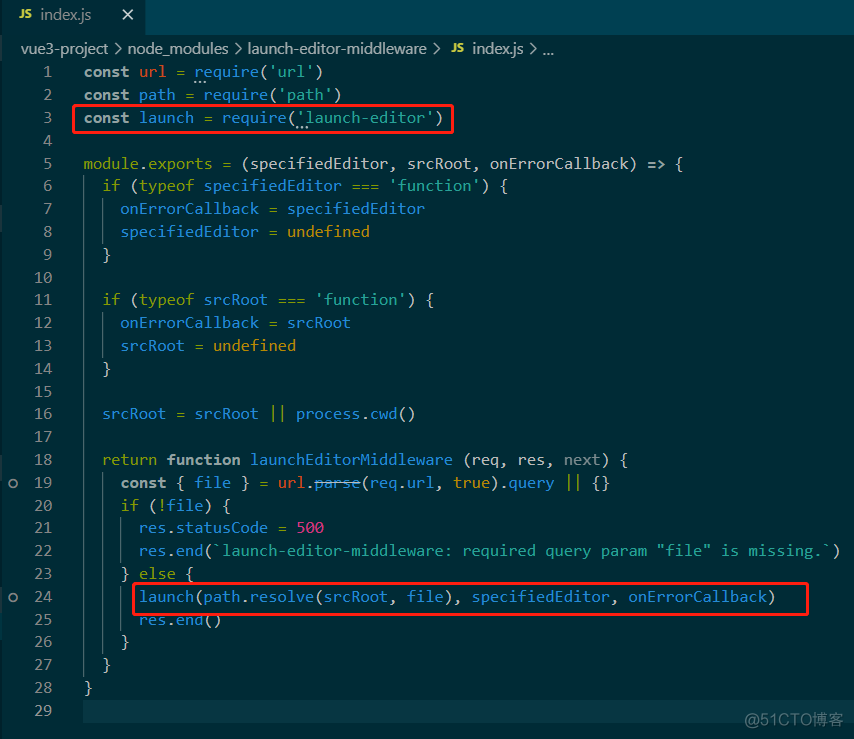Open the vue3-project breadcrumb dropdown

tap(65, 48)
